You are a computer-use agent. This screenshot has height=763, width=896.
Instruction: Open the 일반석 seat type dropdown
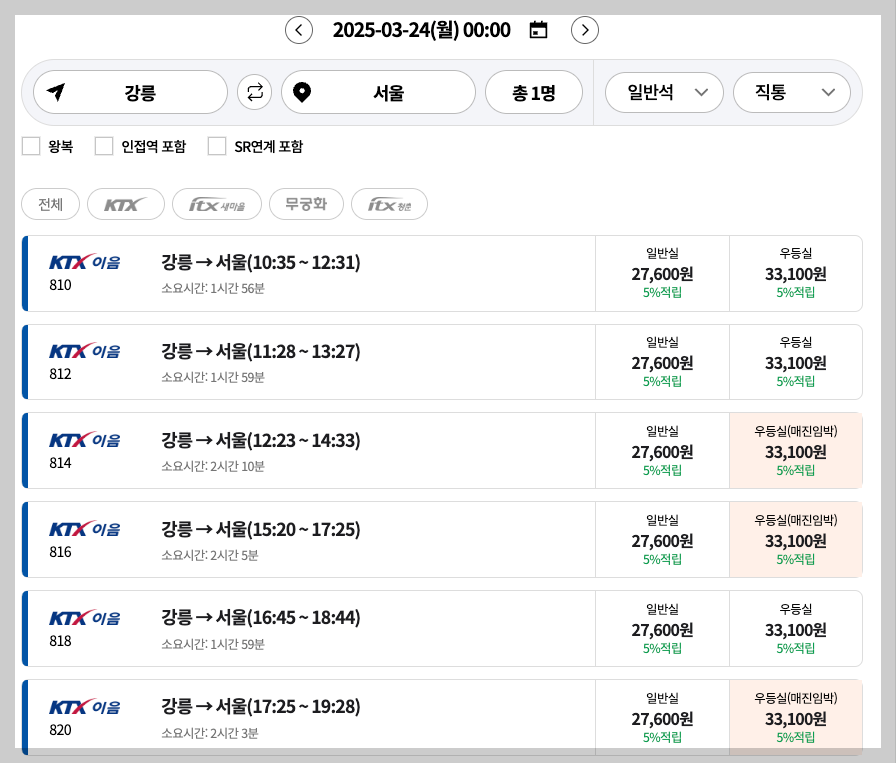coord(664,92)
